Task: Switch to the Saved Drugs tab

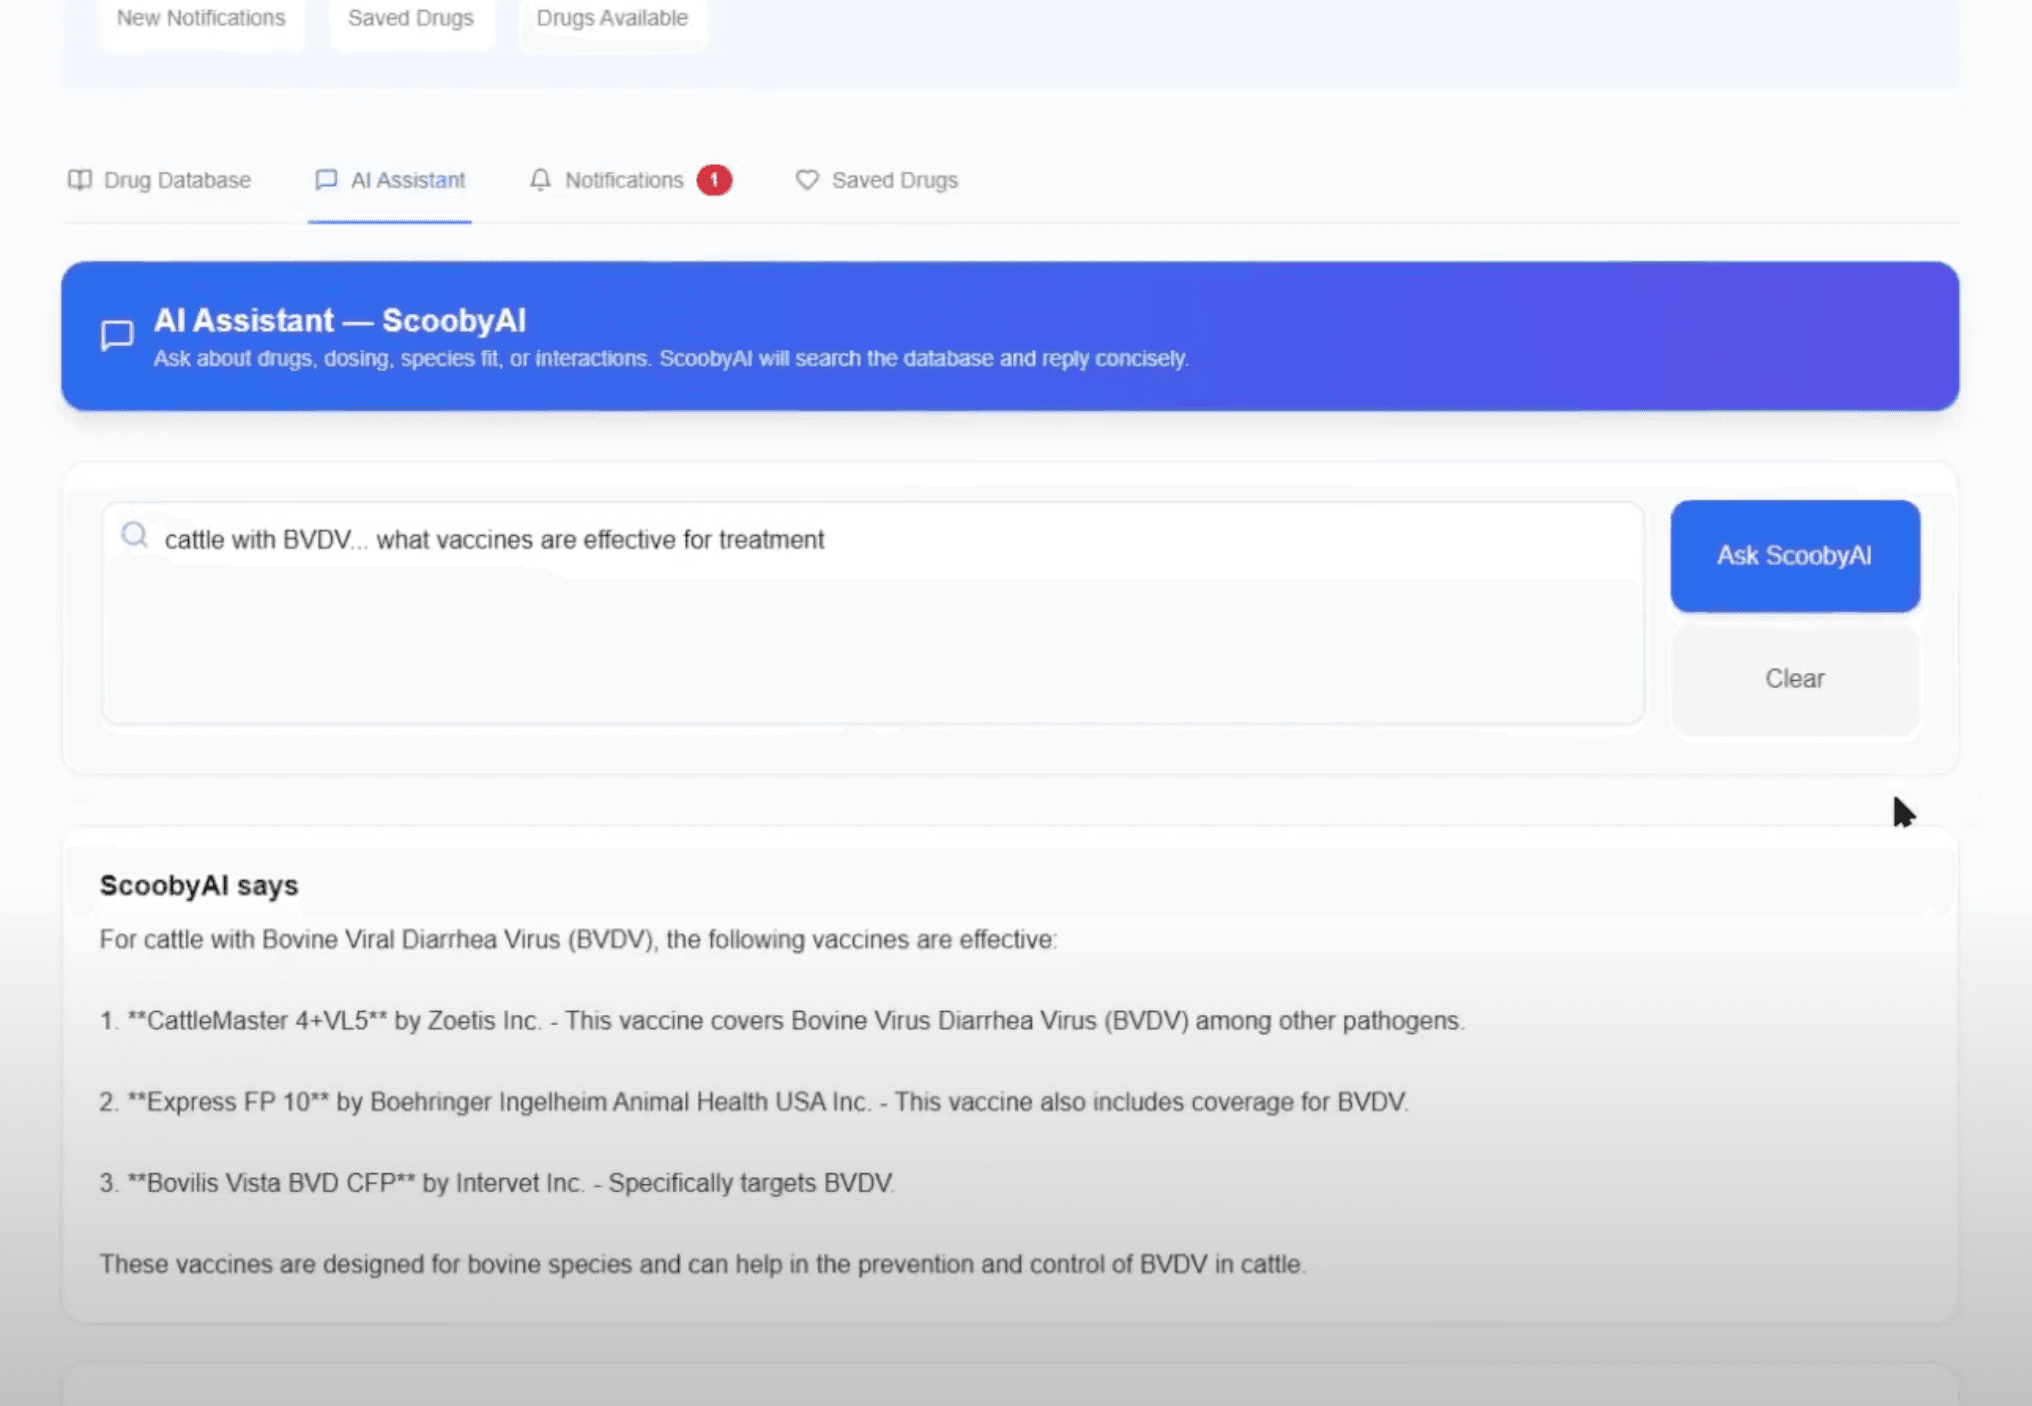Action: click(x=894, y=180)
